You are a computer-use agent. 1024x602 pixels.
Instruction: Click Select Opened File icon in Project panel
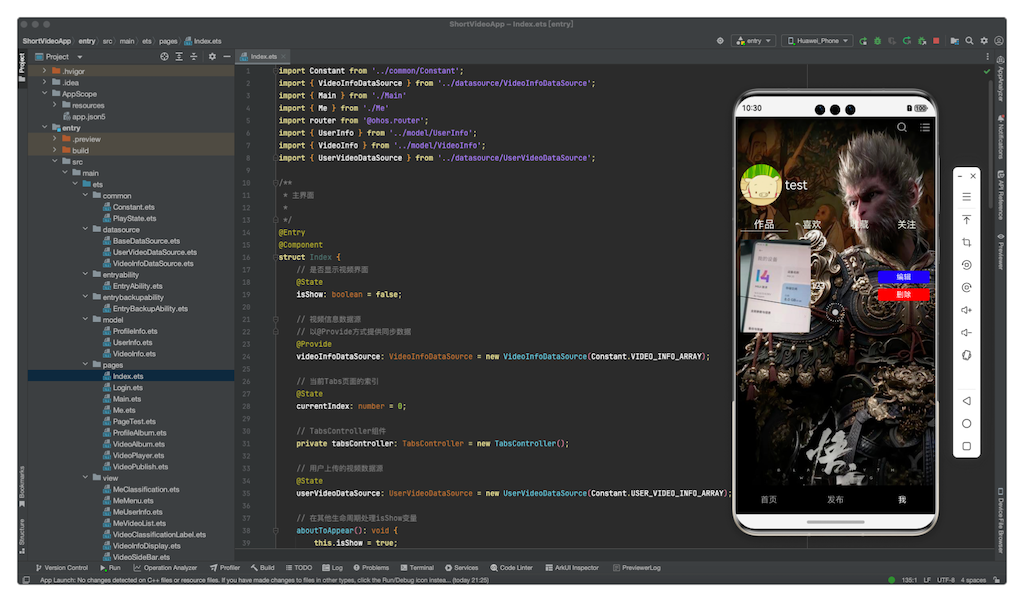click(165, 57)
